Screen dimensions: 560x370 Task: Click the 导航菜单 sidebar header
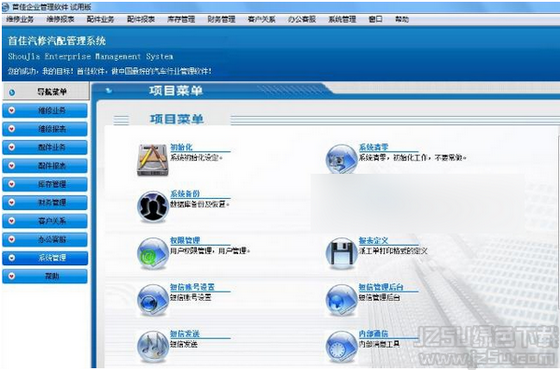coord(46,92)
